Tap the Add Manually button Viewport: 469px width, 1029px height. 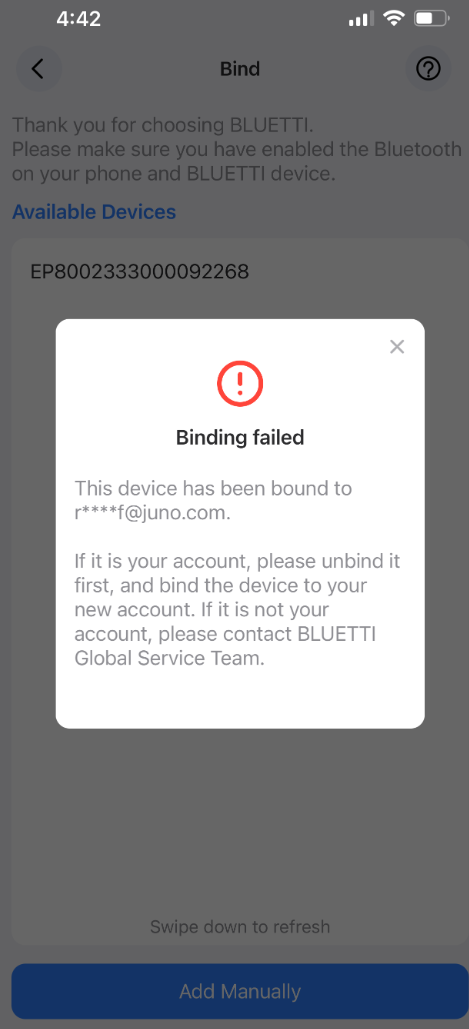(240, 991)
